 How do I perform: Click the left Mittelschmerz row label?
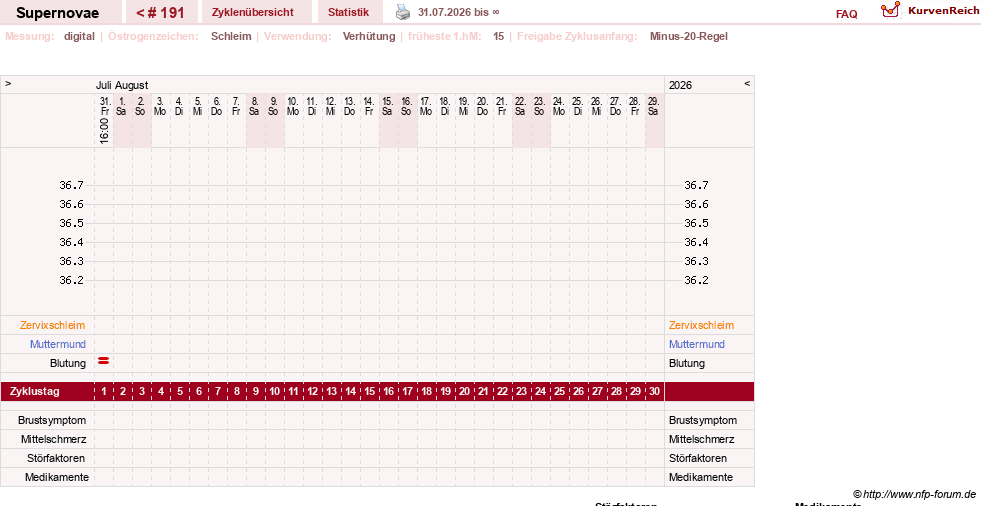(x=53, y=439)
